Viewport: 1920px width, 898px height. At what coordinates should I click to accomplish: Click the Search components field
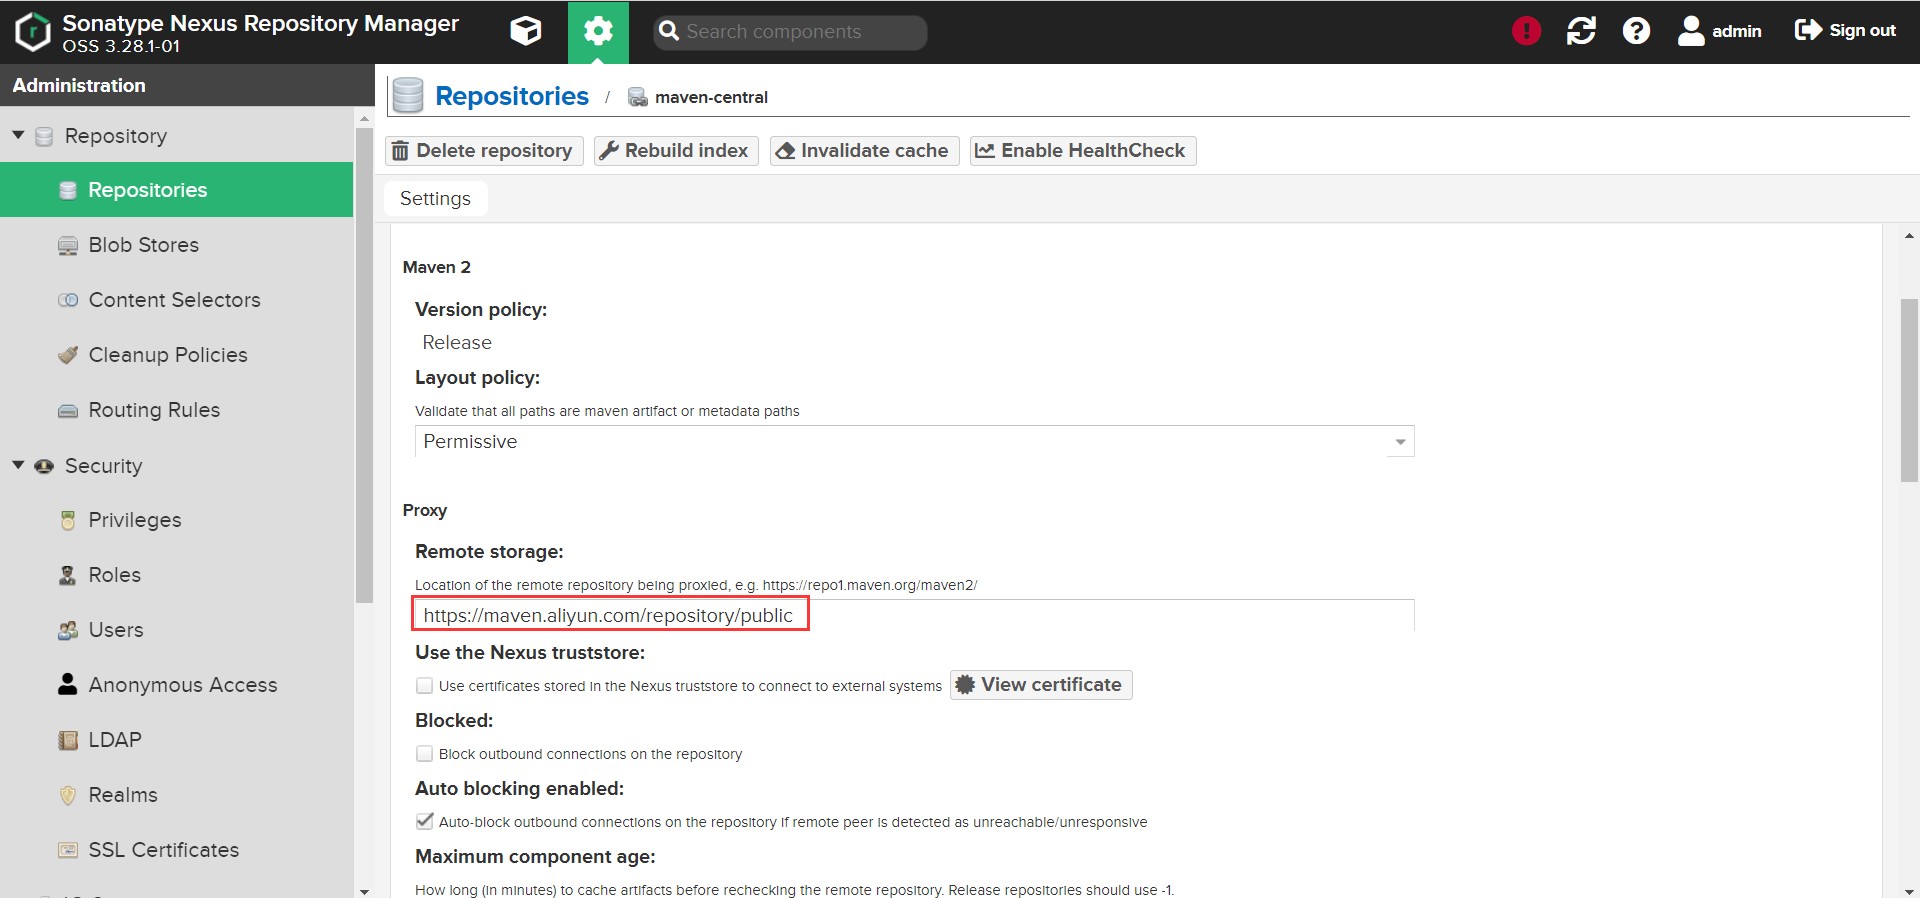pos(790,32)
